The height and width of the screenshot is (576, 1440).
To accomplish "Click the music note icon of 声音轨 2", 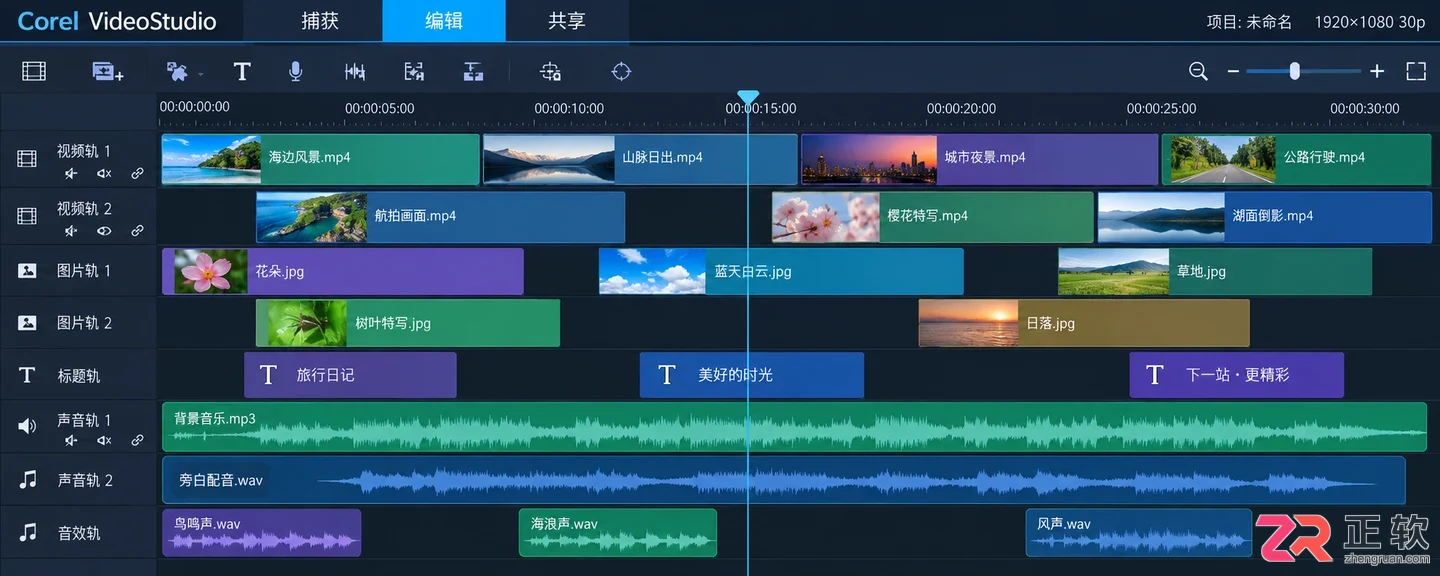I will tap(28, 480).
